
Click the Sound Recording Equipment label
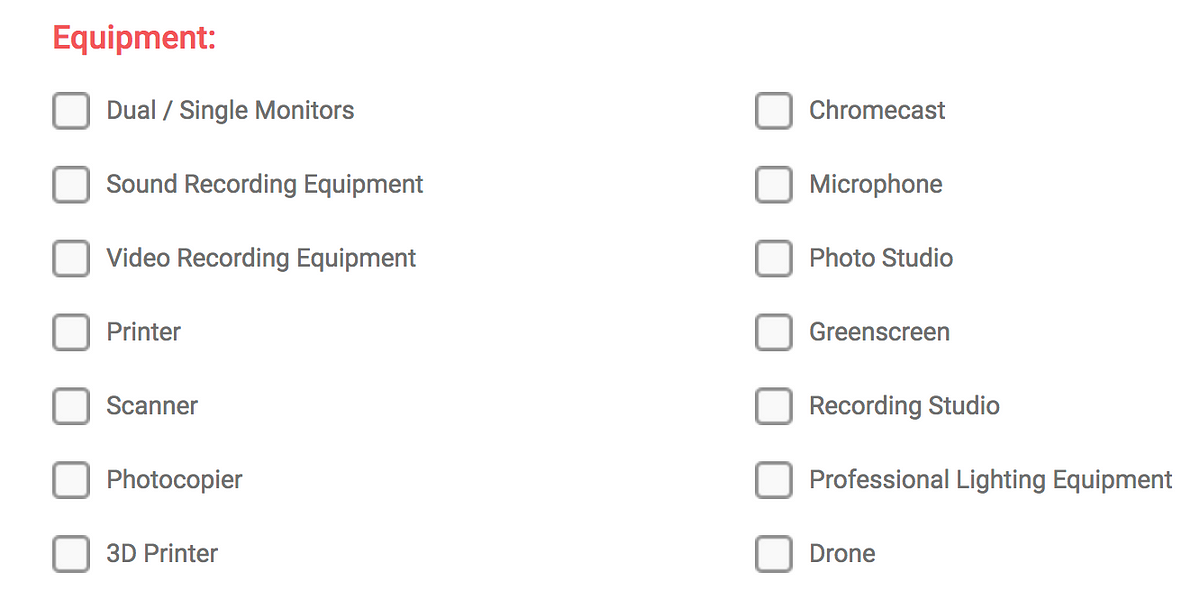pyautogui.click(x=265, y=185)
